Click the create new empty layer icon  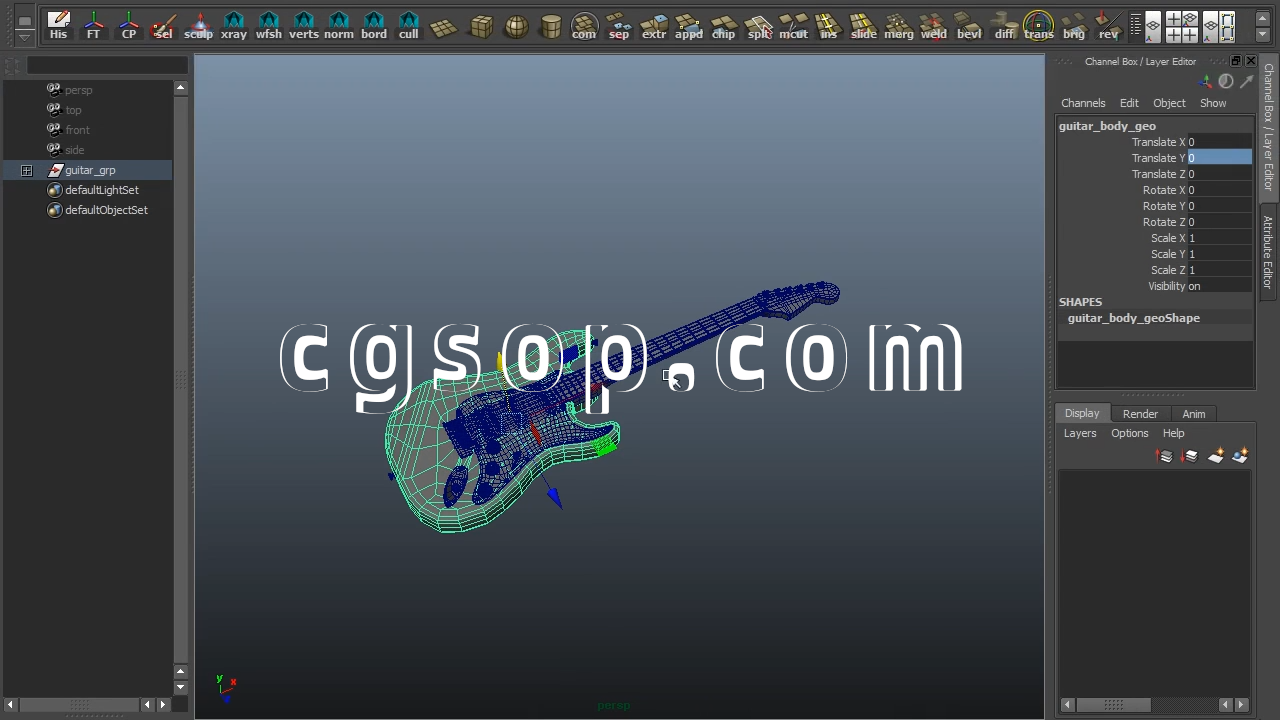click(1216, 456)
